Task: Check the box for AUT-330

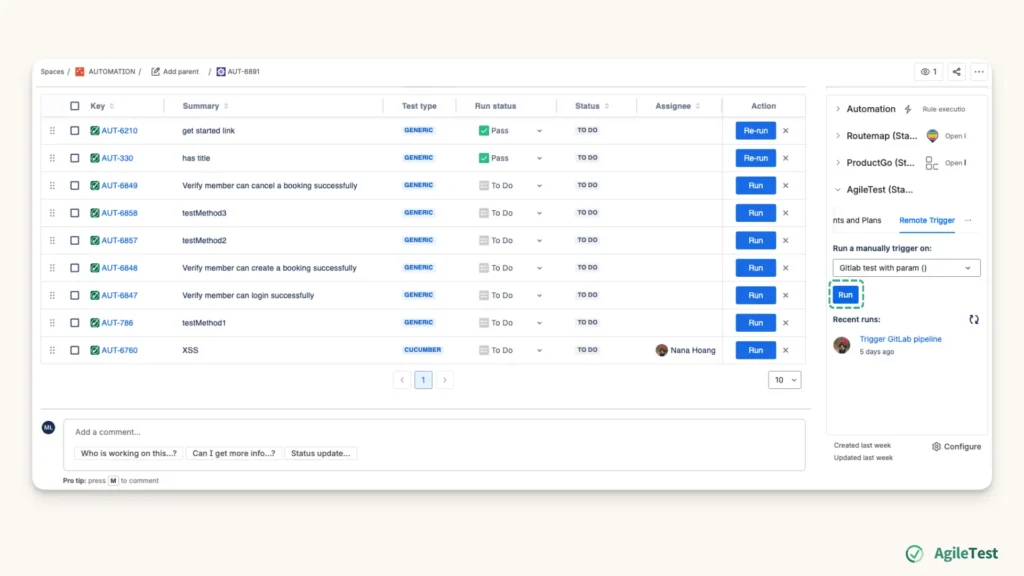Action: tap(74, 158)
